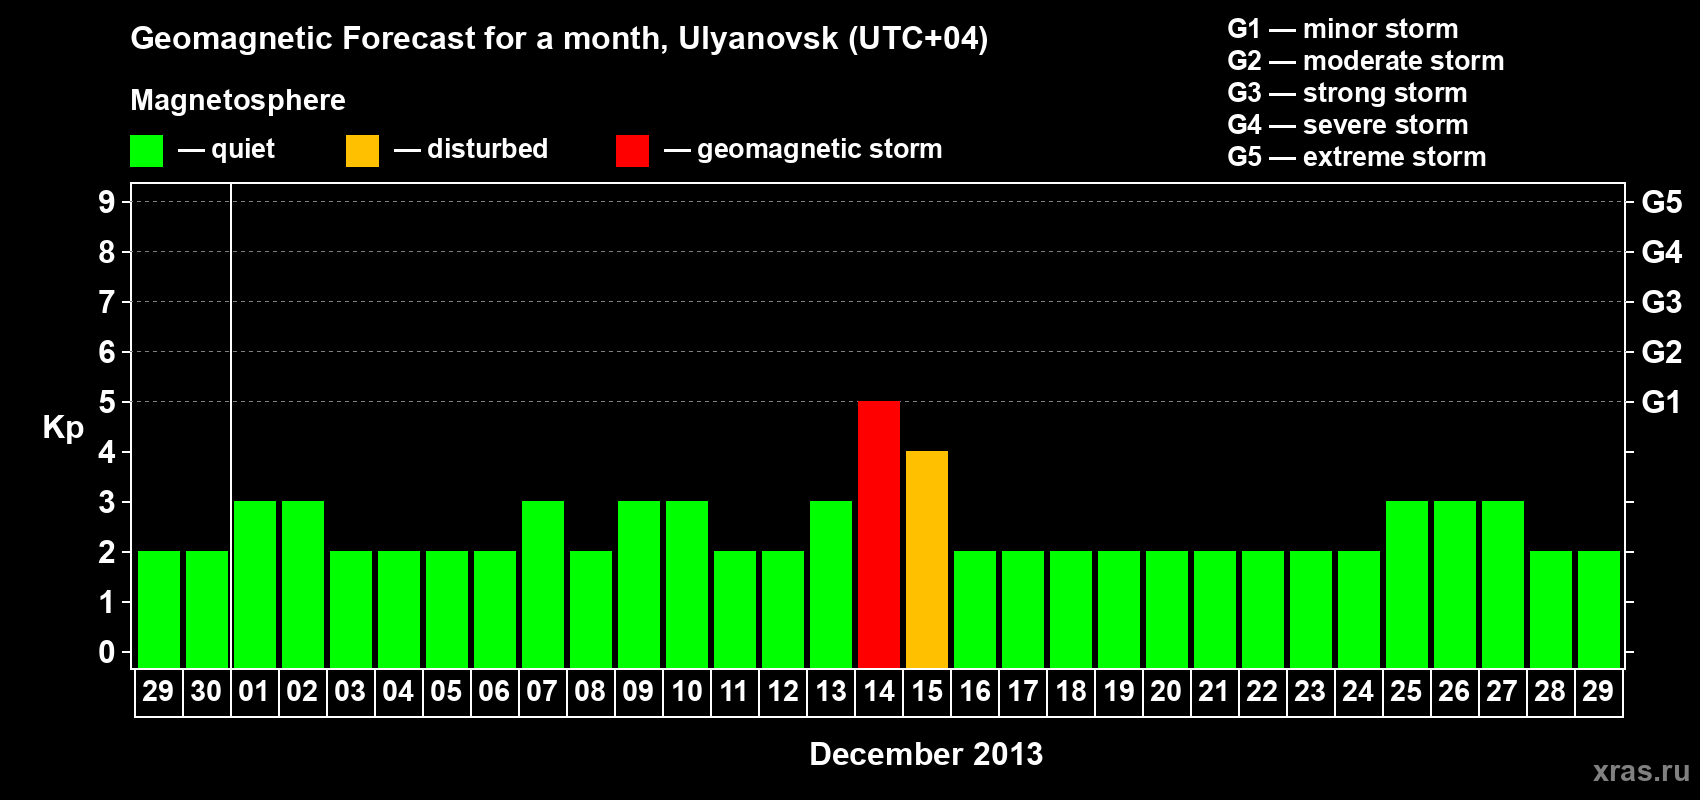This screenshot has width=1700, height=800.
Task: Click the 'G5 — extreme storm' legend line
Action: pos(1357,157)
